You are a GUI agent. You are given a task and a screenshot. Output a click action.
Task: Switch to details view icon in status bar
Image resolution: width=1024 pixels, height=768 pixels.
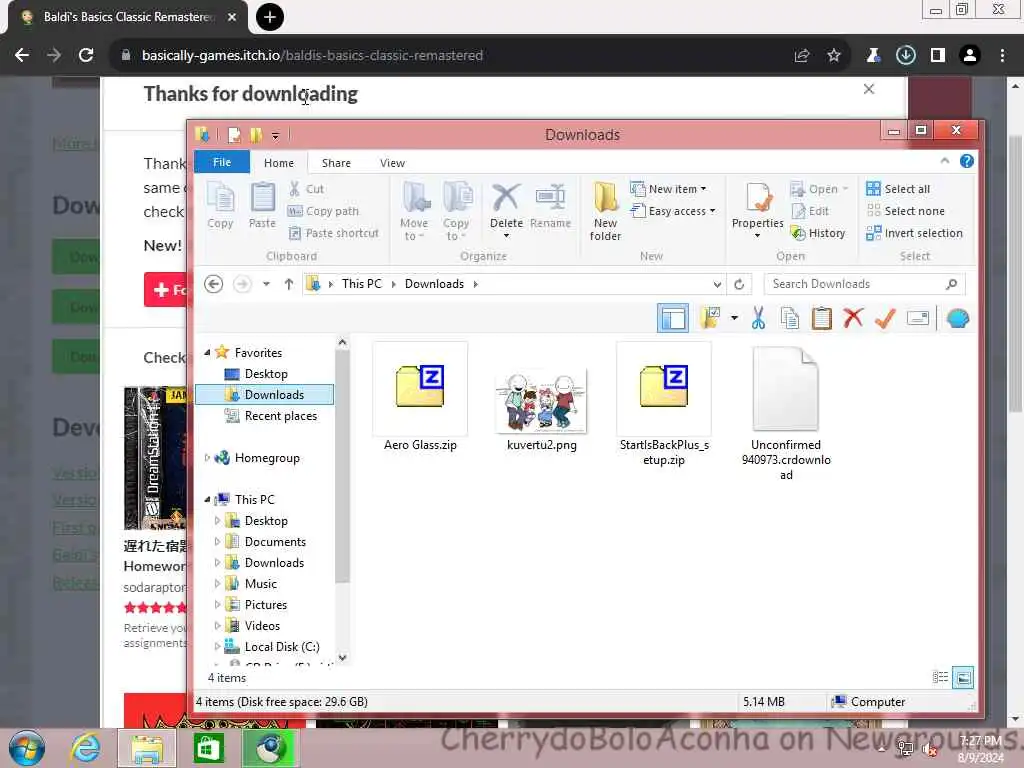click(940, 677)
